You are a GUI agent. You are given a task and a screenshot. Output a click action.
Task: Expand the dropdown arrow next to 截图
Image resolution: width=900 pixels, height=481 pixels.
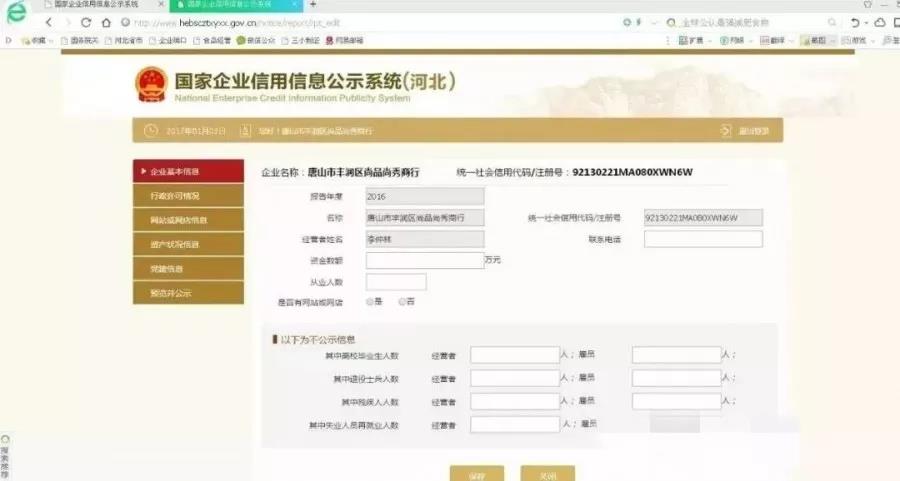[832, 41]
